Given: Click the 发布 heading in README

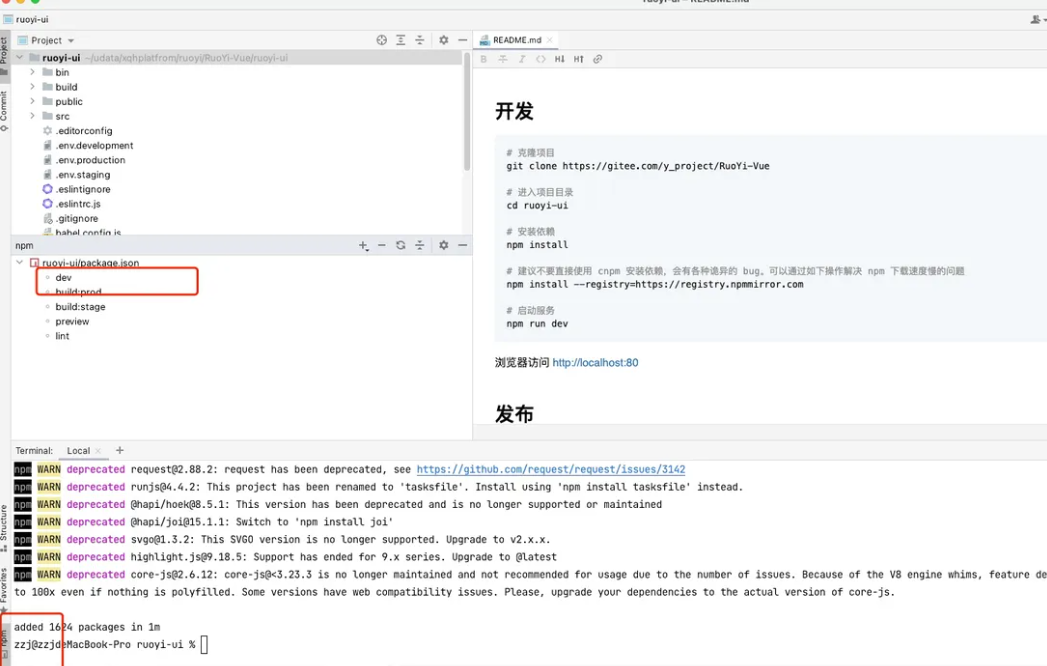Looking at the screenshot, I should 514,413.
